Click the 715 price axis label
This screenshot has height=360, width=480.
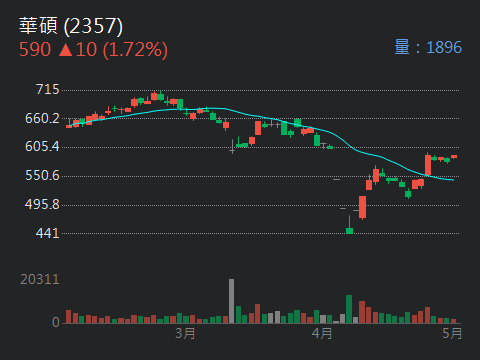(x=47, y=90)
